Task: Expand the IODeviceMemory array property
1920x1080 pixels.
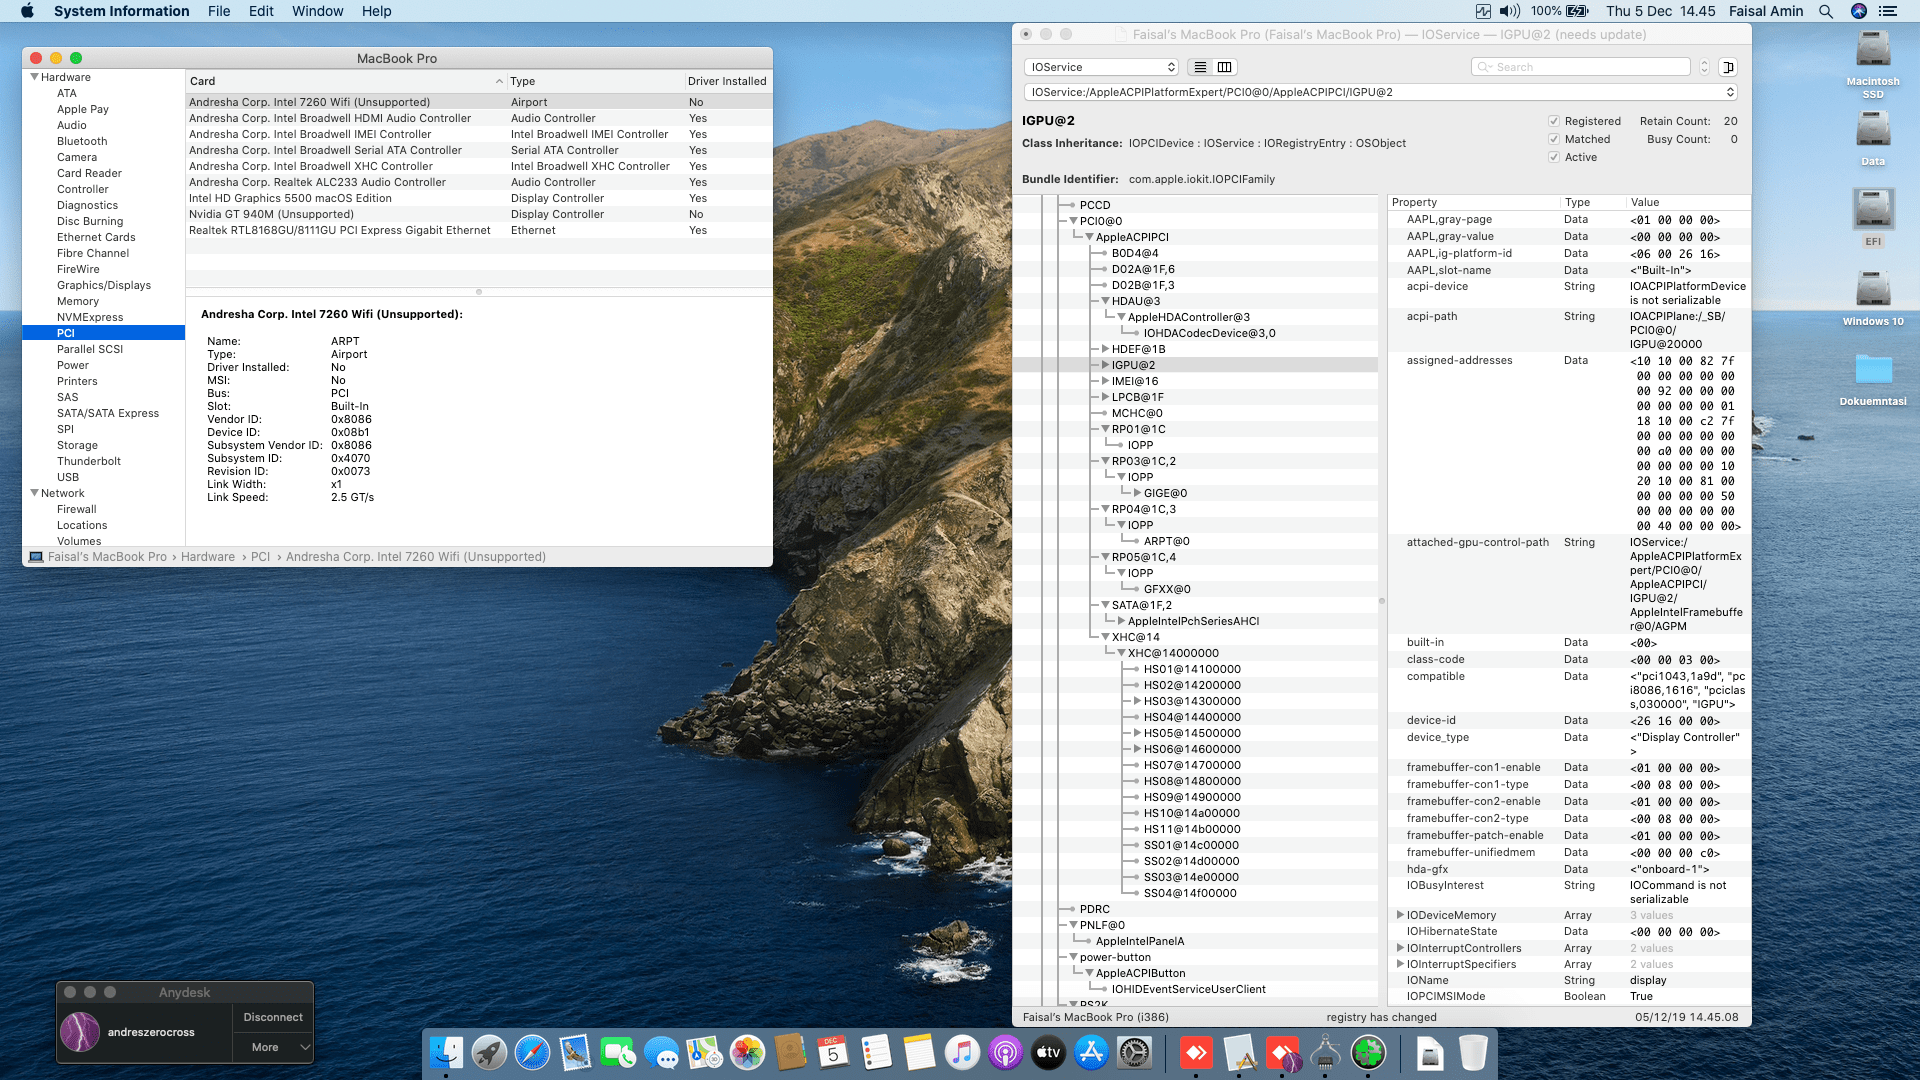Action: pos(1400,915)
